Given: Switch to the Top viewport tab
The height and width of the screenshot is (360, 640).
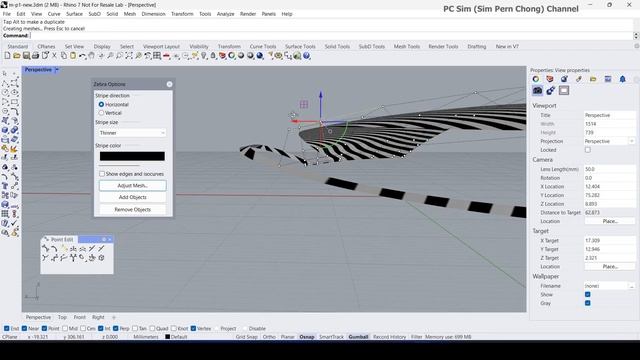Looking at the screenshot, I should 62,317.
